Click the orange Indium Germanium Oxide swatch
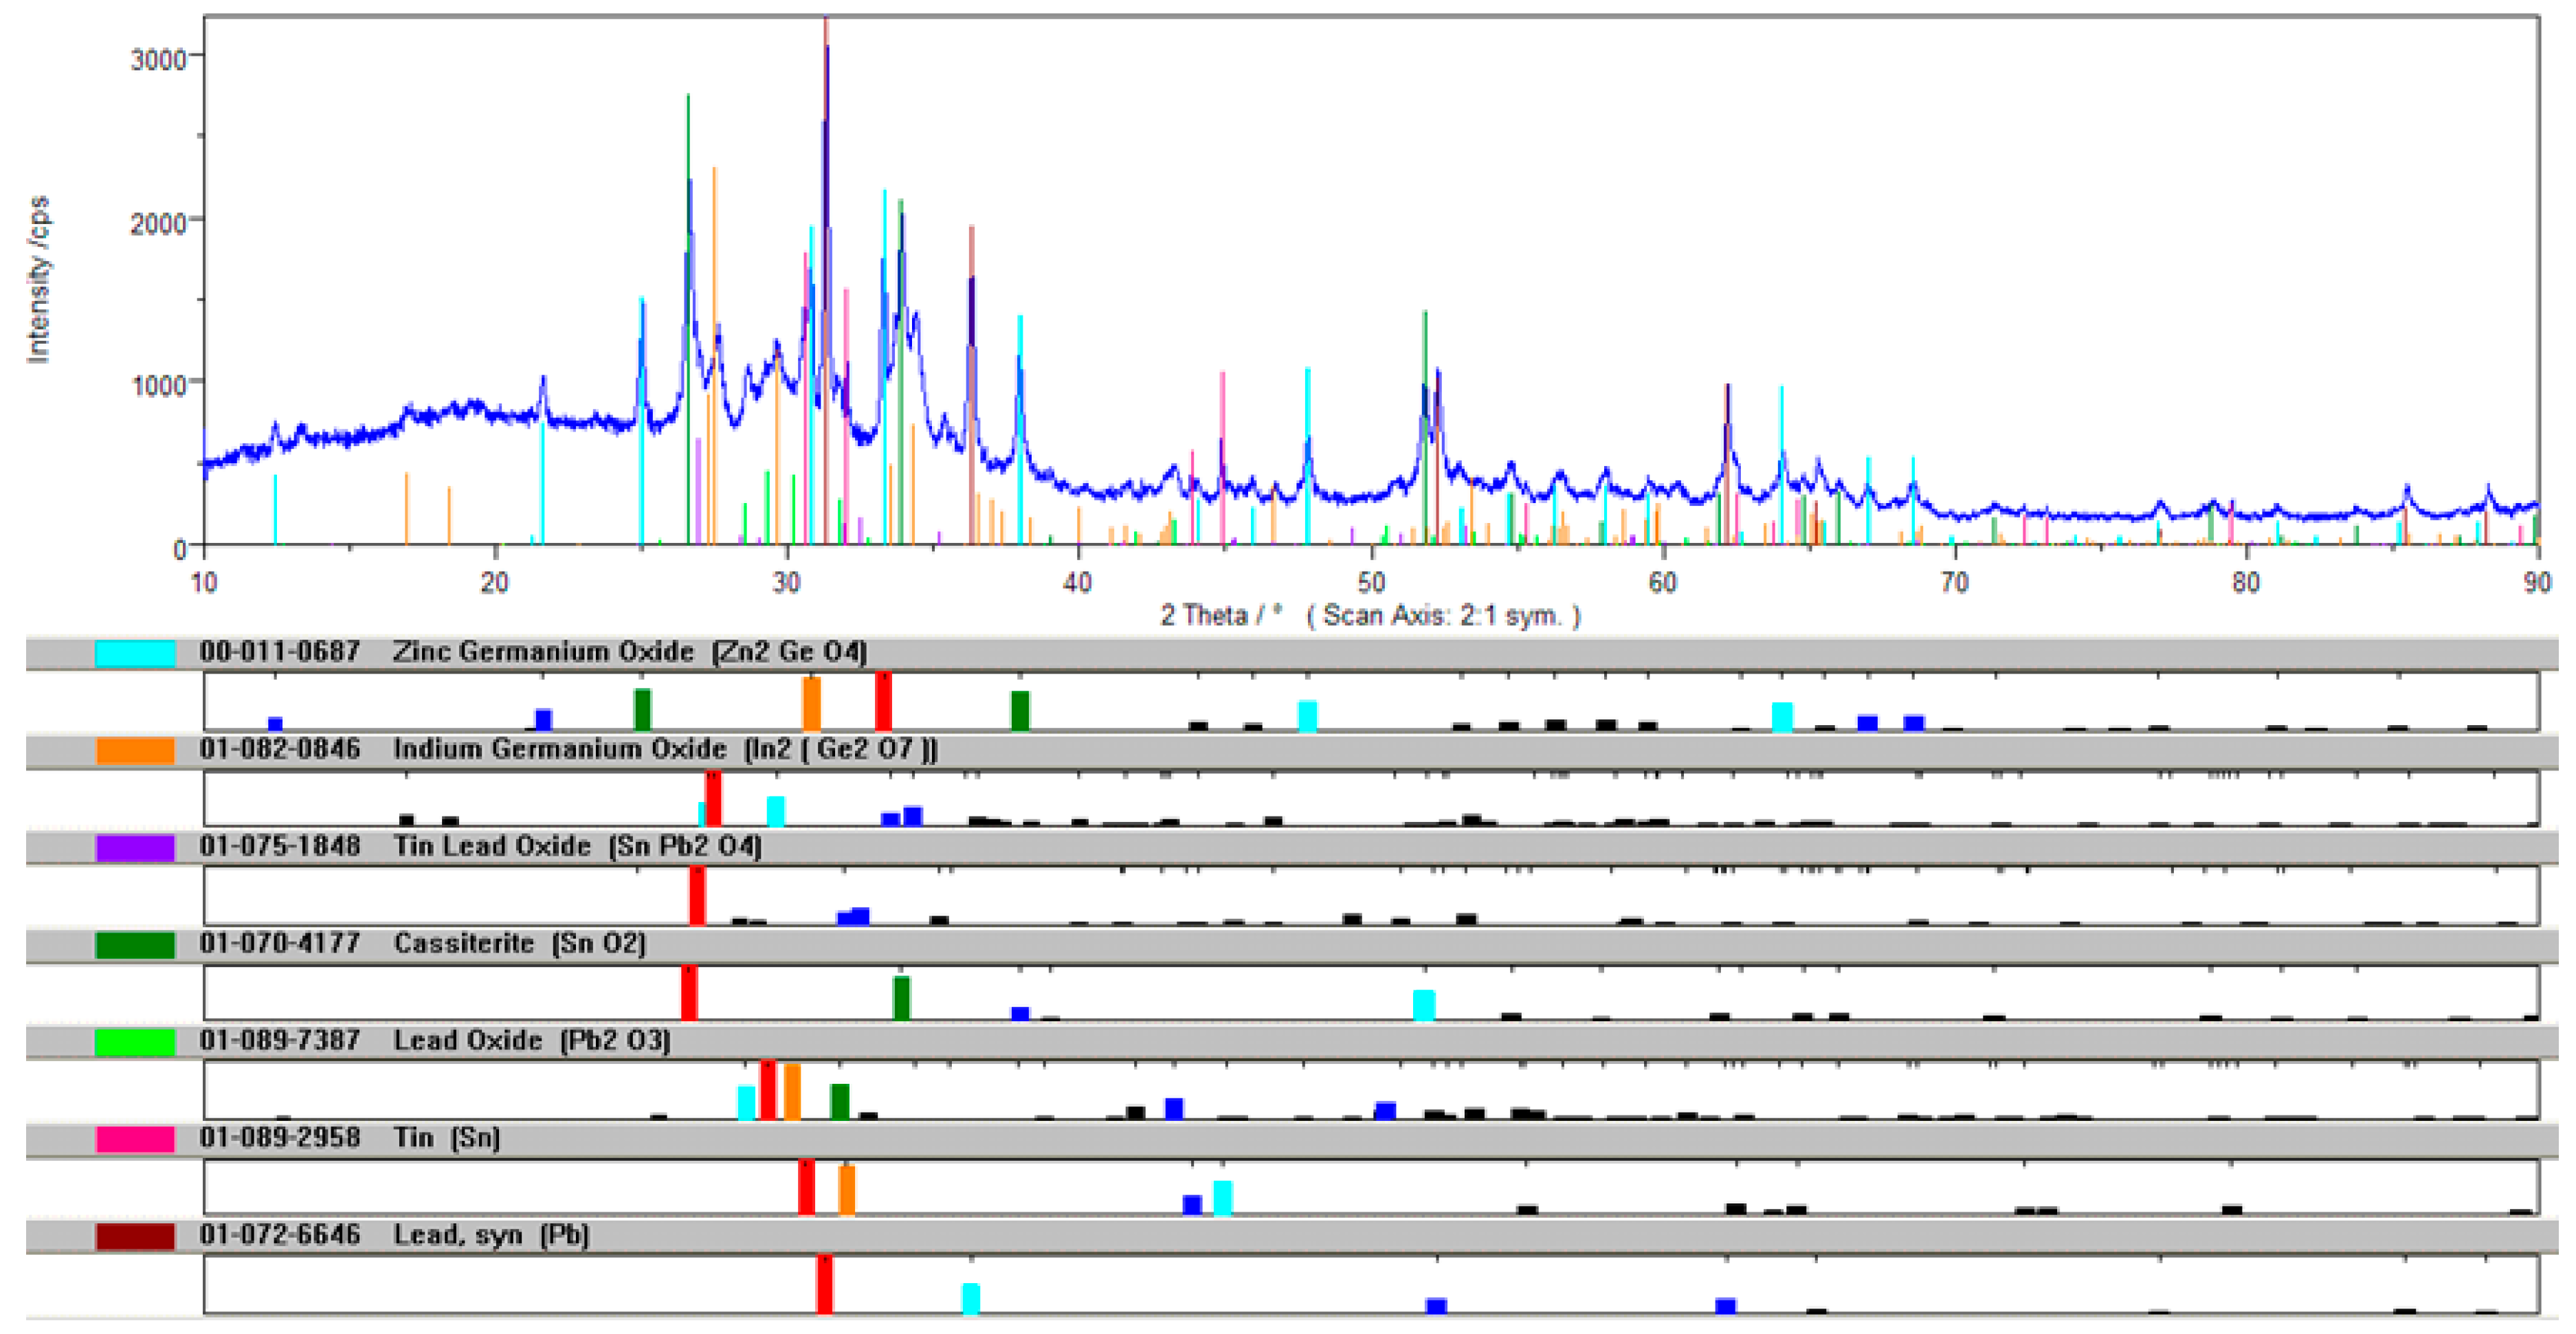 pyautogui.click(x=135, y=750)
